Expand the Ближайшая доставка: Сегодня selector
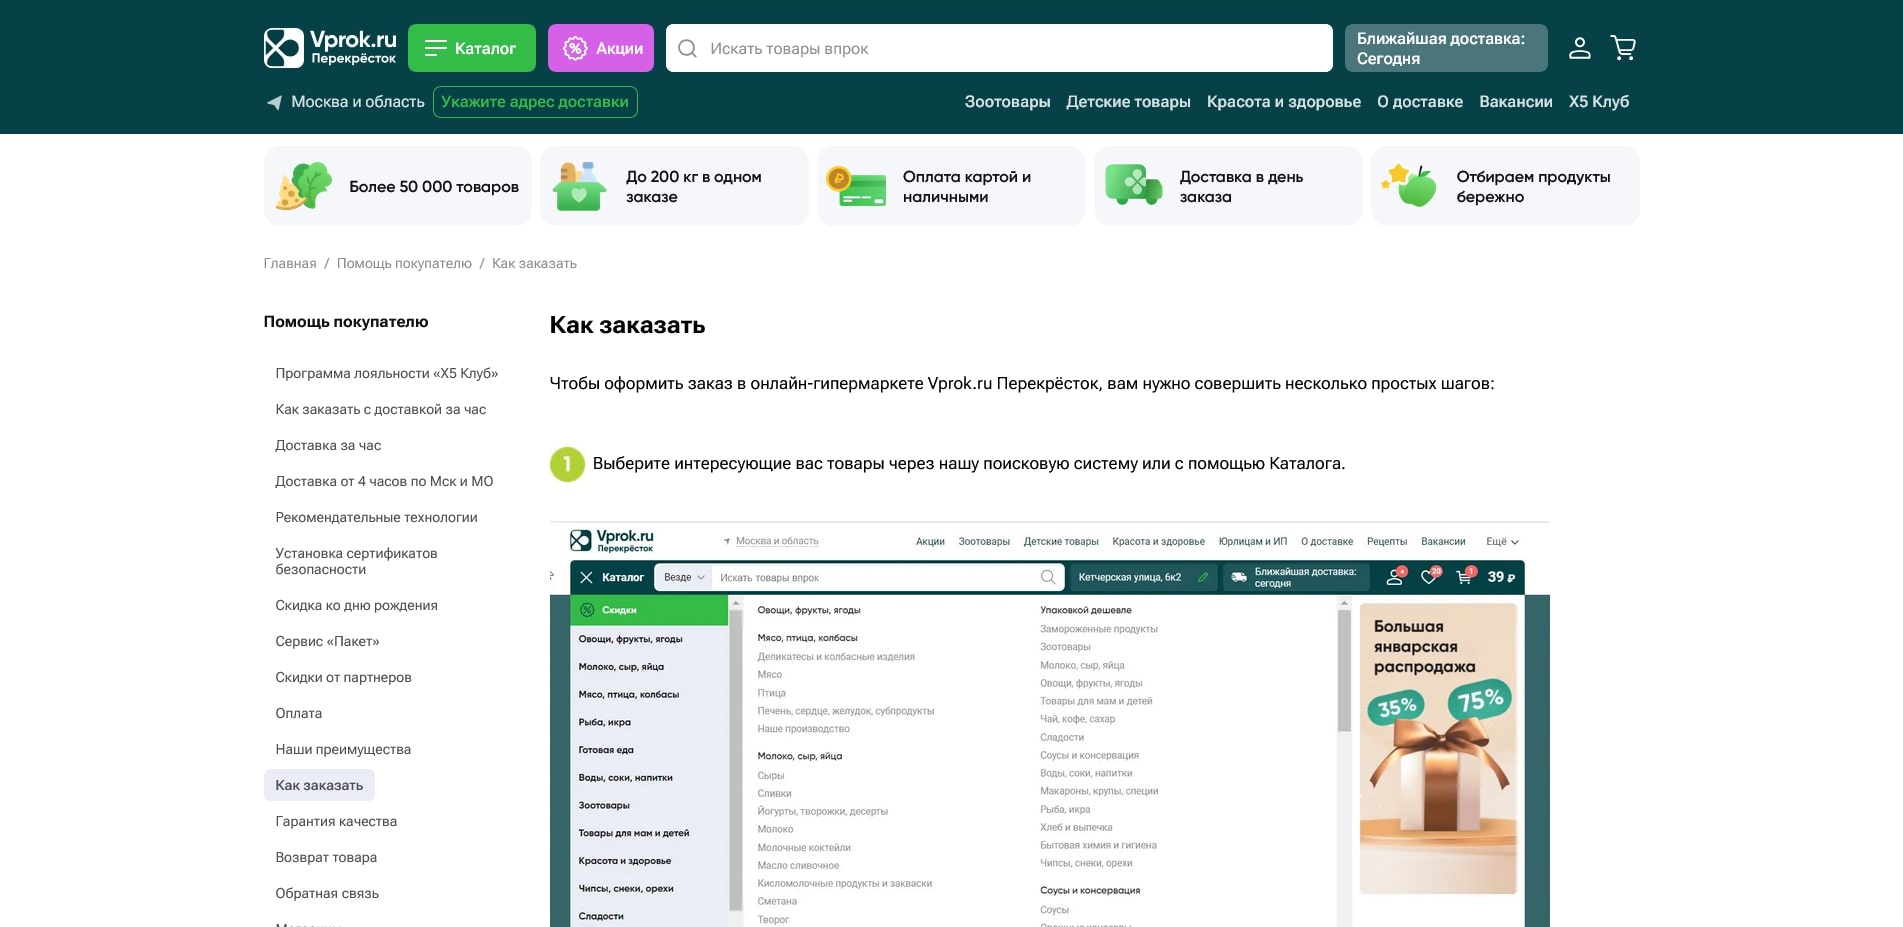The width and height of the screenshot is (1903, 927). (1445, 48)
